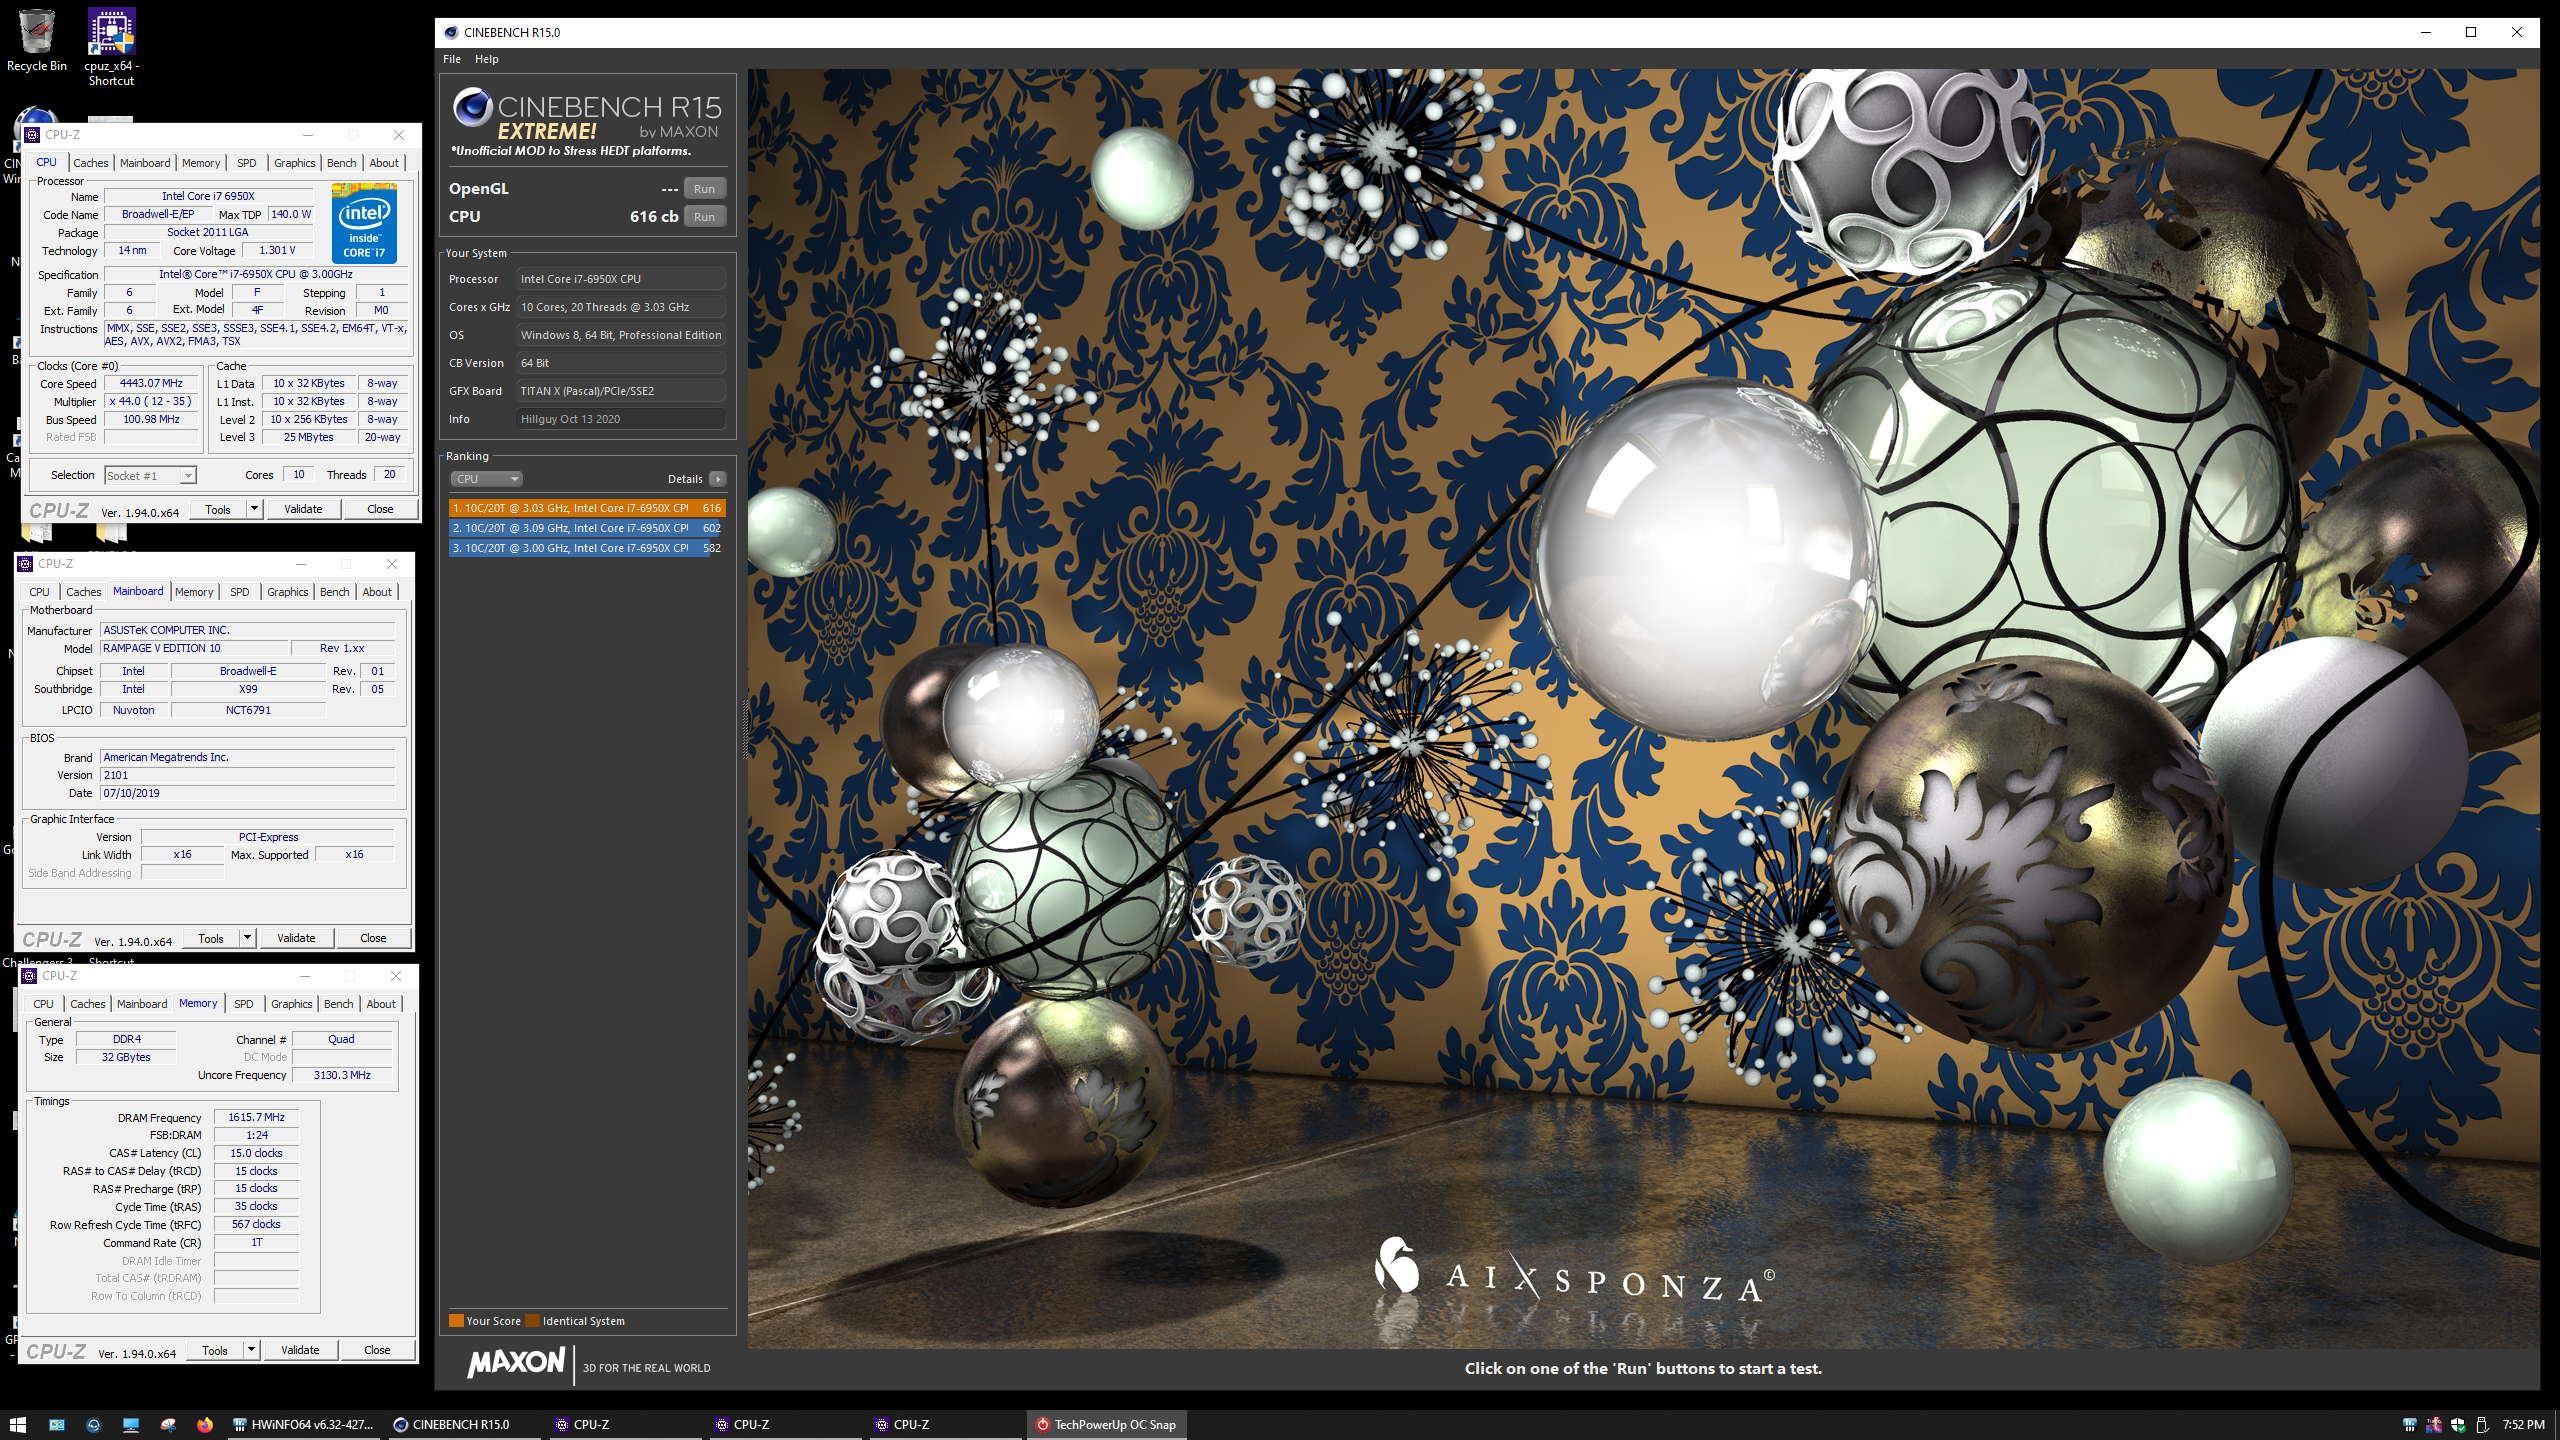Click the dark orange Identical System legend swatch

(x=533, y=1321)
